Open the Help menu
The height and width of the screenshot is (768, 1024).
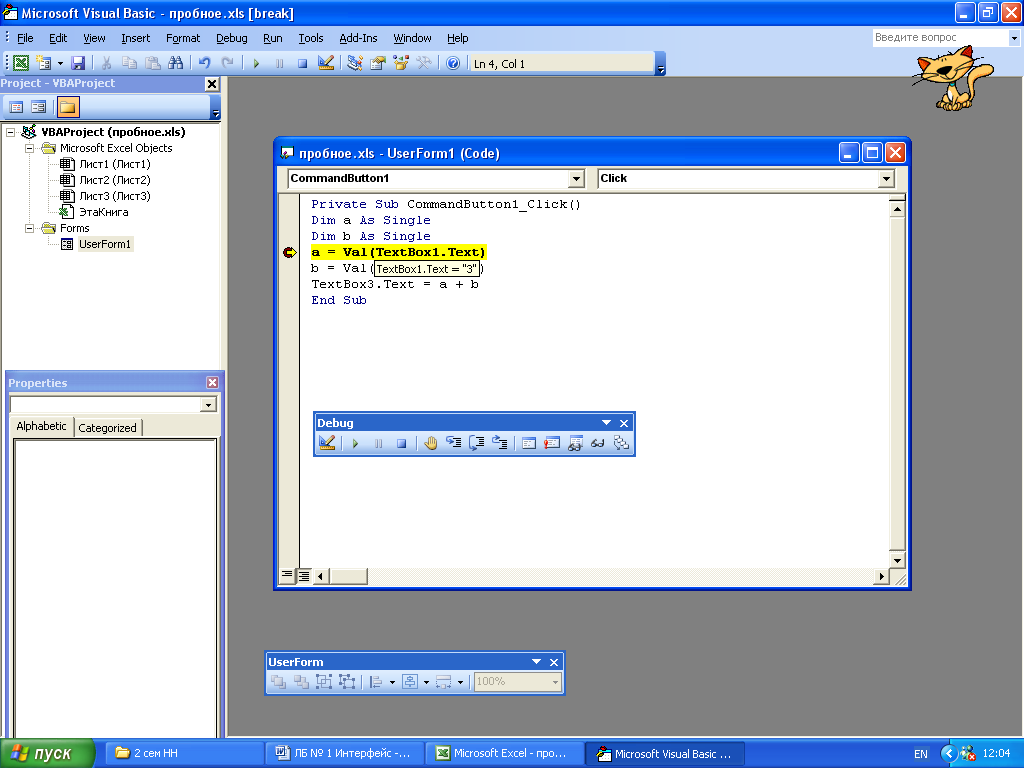457,38
